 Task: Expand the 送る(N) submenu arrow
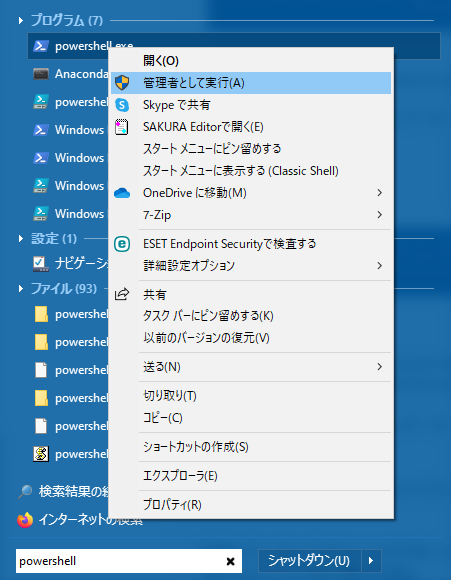380,367
